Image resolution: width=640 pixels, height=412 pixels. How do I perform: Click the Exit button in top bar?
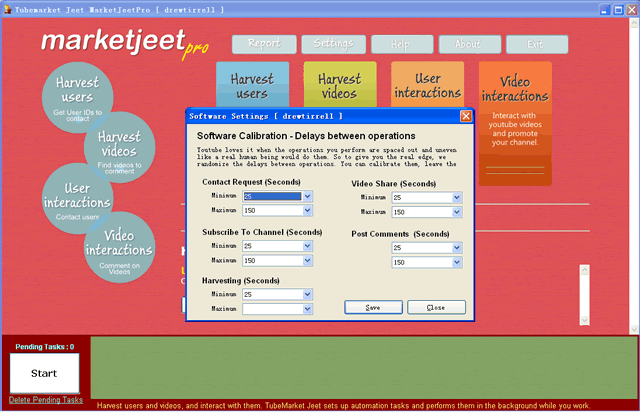pyautogui.click(x=537, y=44)
